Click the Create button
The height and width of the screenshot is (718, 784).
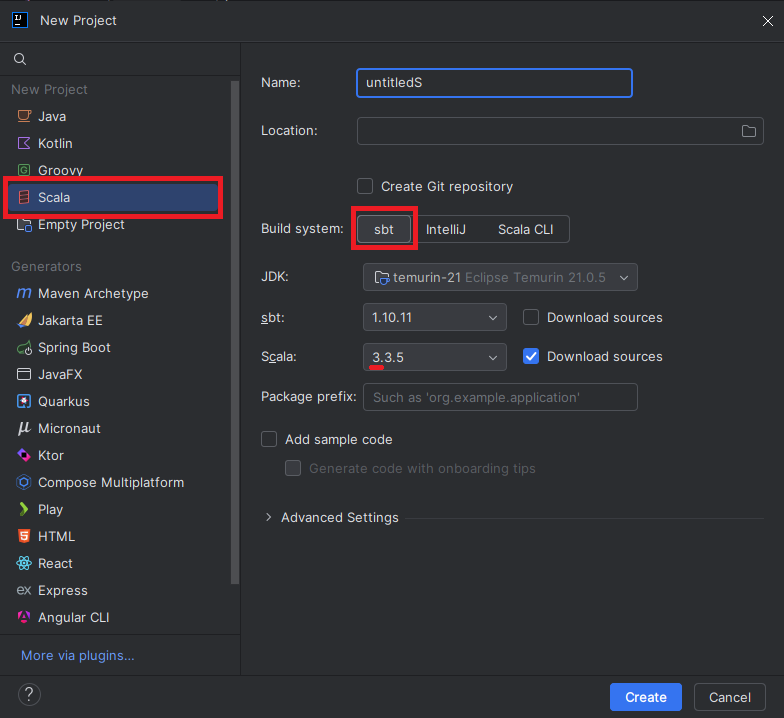tap(646, 697)
